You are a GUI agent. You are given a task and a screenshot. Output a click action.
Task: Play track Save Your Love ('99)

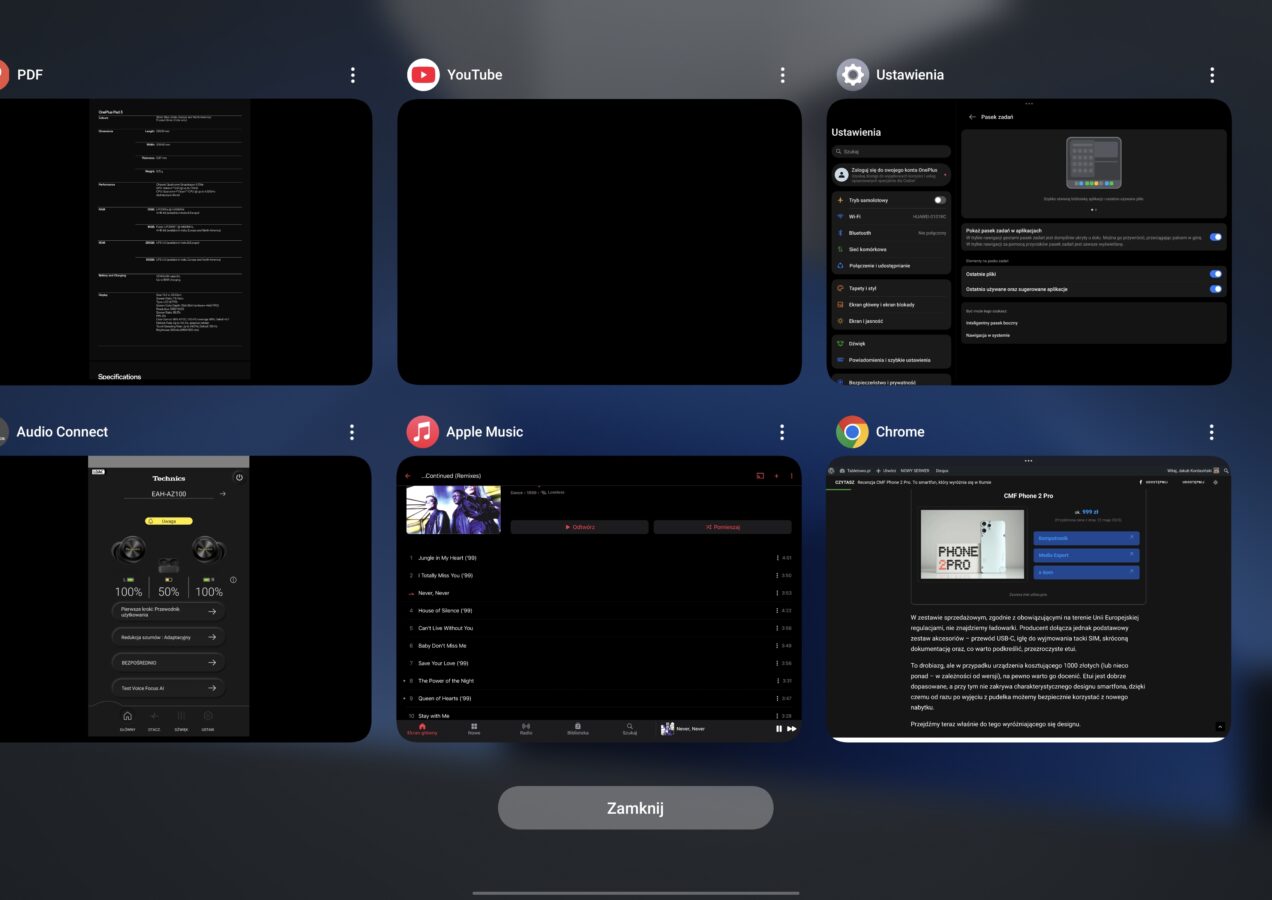click(x=599, y=663)
